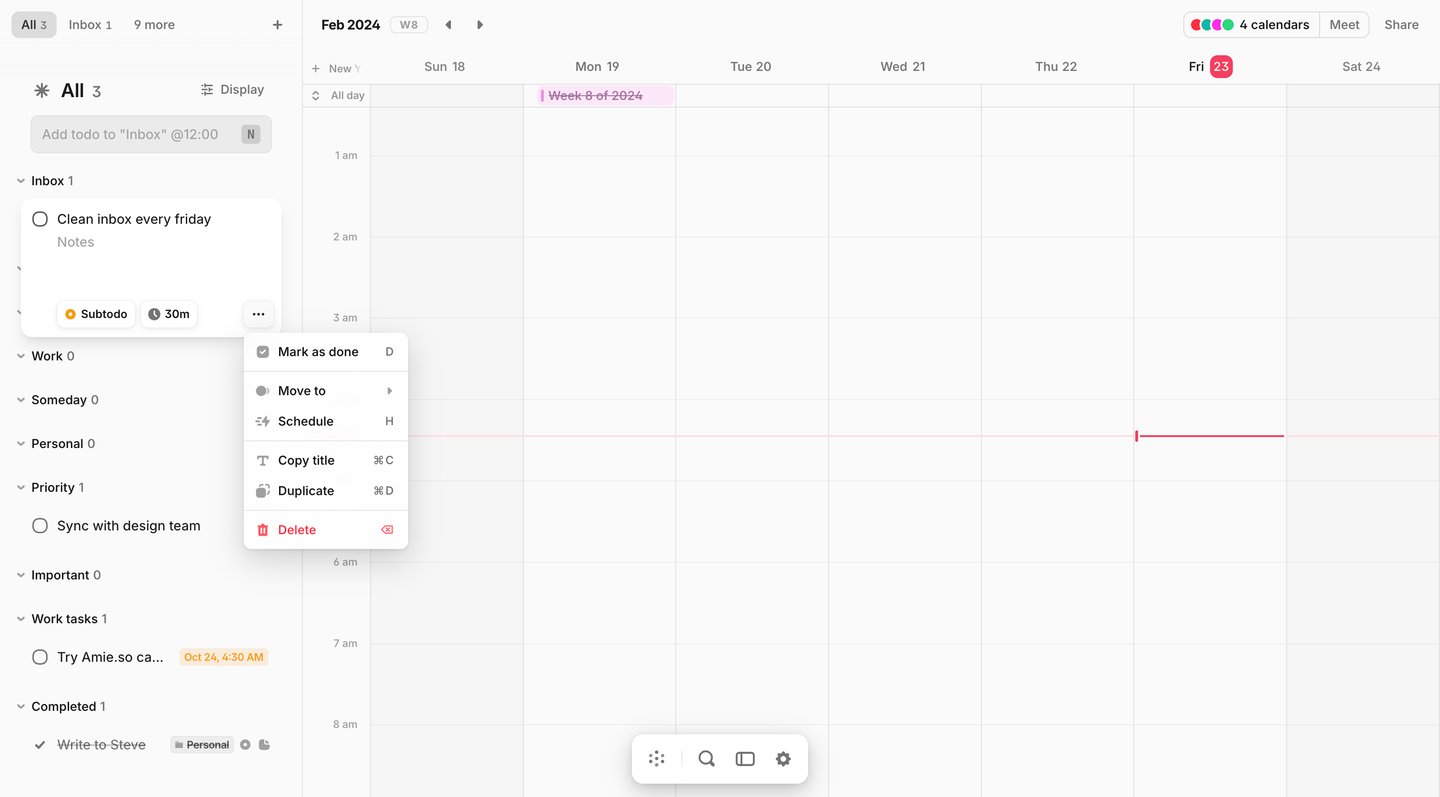Image resolution: width=1440 pixels, height=797 pixels.
Task: Open Display options in the sidebar
Action: pyautogui.click(x=232, y=89)
